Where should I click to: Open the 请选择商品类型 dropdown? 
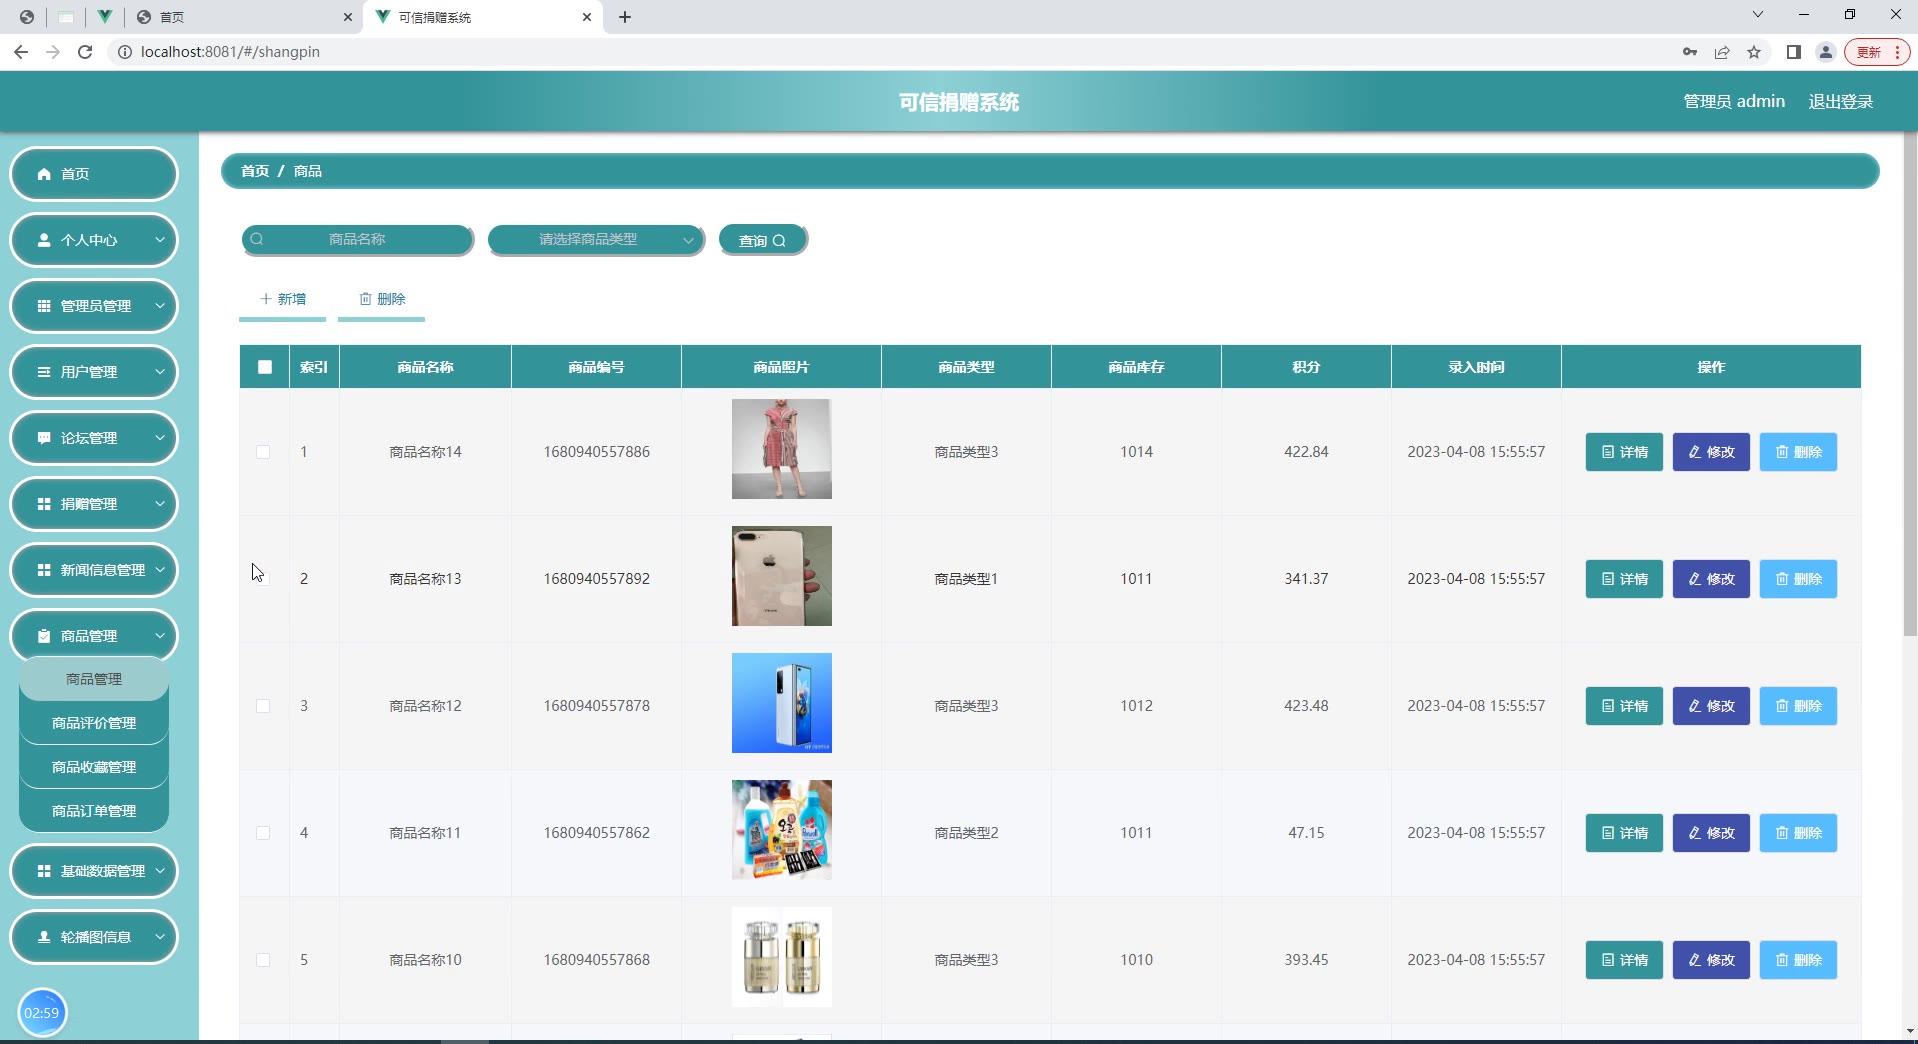(596, 240)
